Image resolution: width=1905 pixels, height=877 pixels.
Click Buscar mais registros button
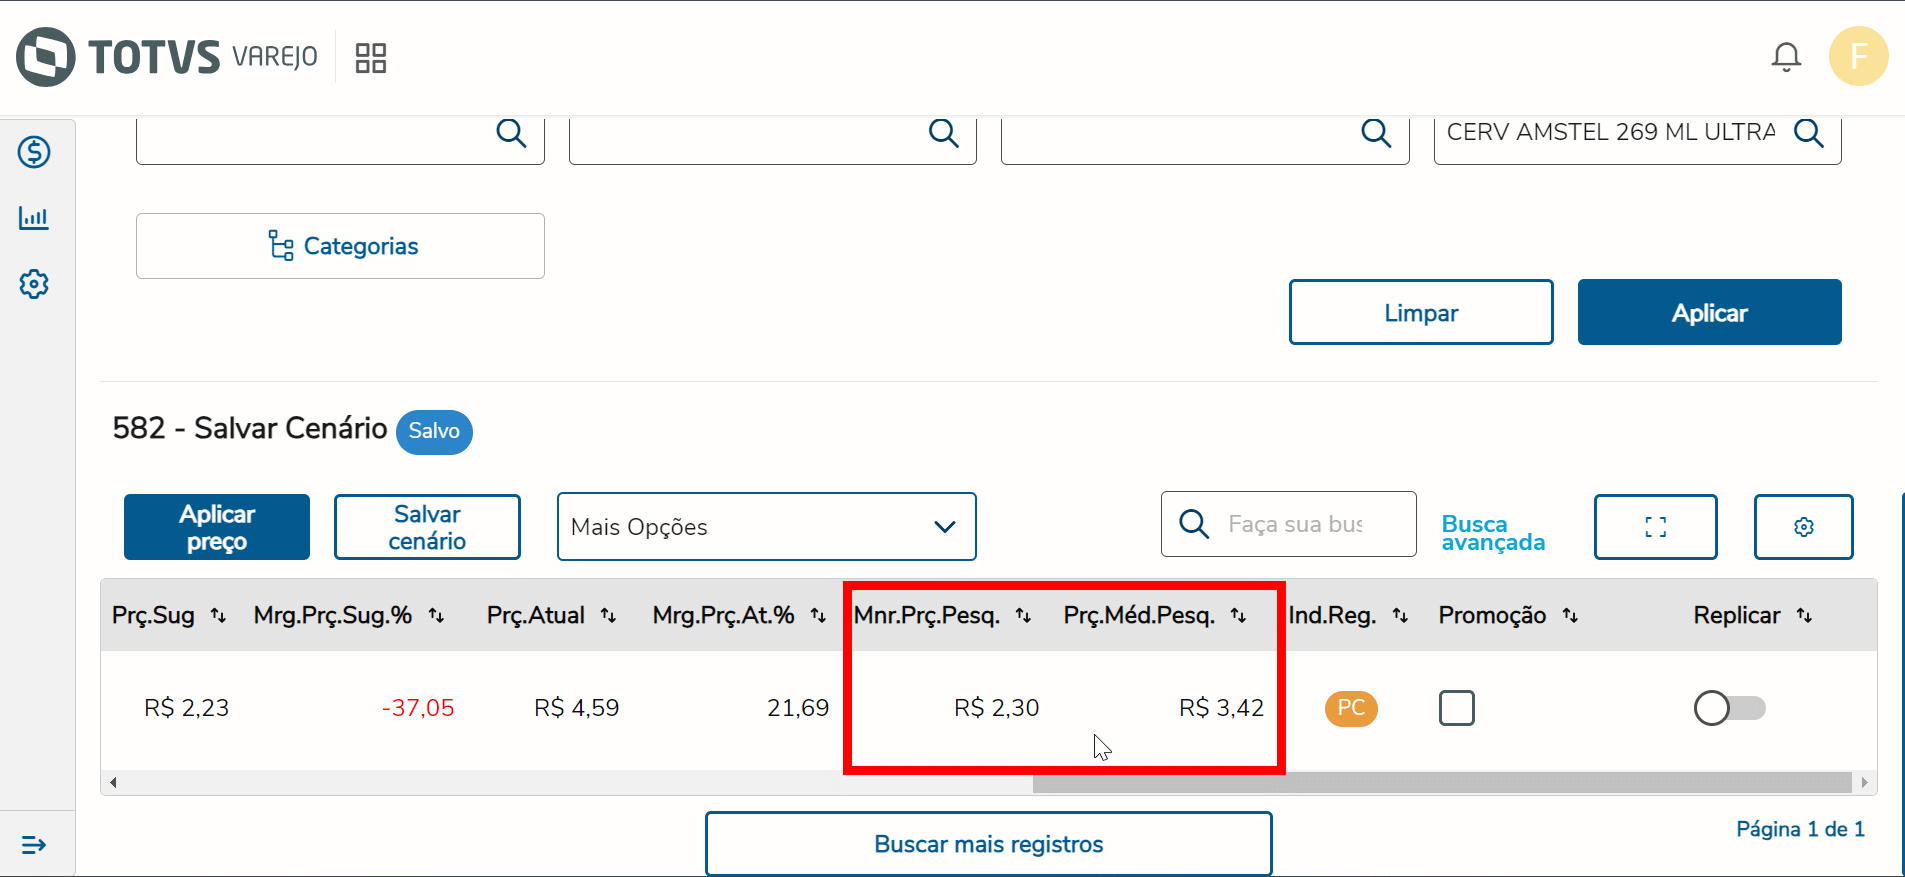pos(988,844)
